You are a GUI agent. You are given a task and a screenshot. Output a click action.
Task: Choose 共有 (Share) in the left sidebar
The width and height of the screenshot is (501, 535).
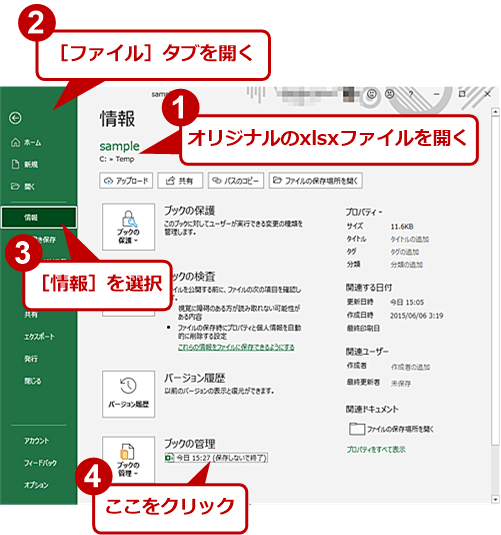(31, 315)
